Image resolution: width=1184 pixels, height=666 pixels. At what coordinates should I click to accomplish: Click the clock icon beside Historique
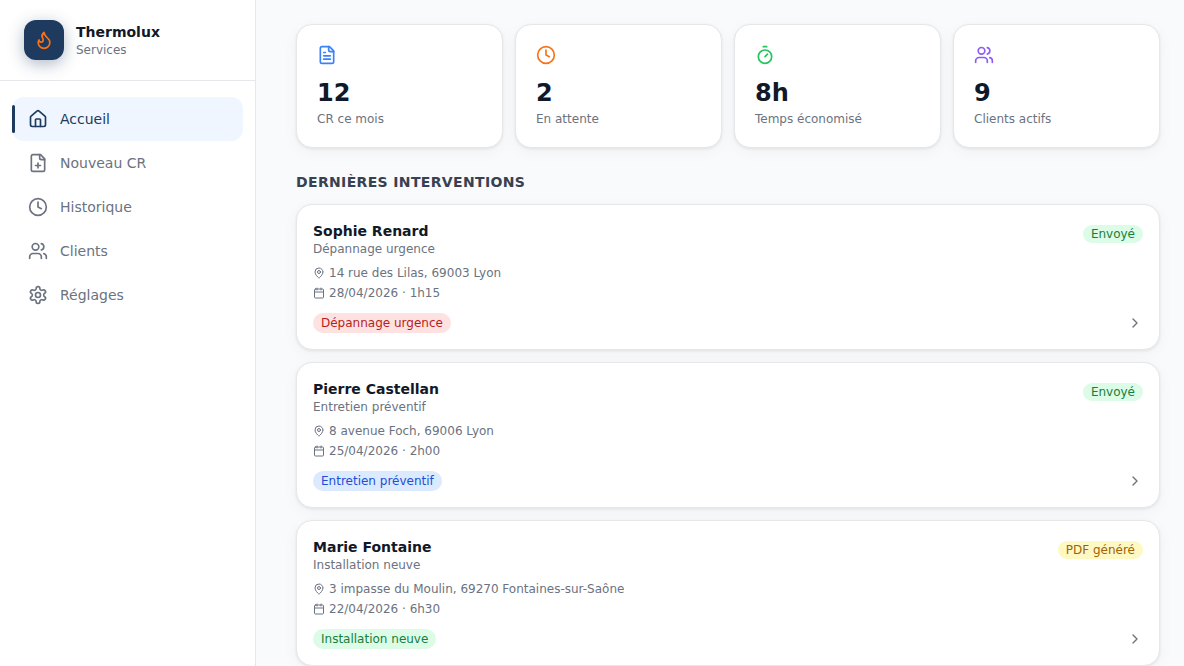point(38,207)
